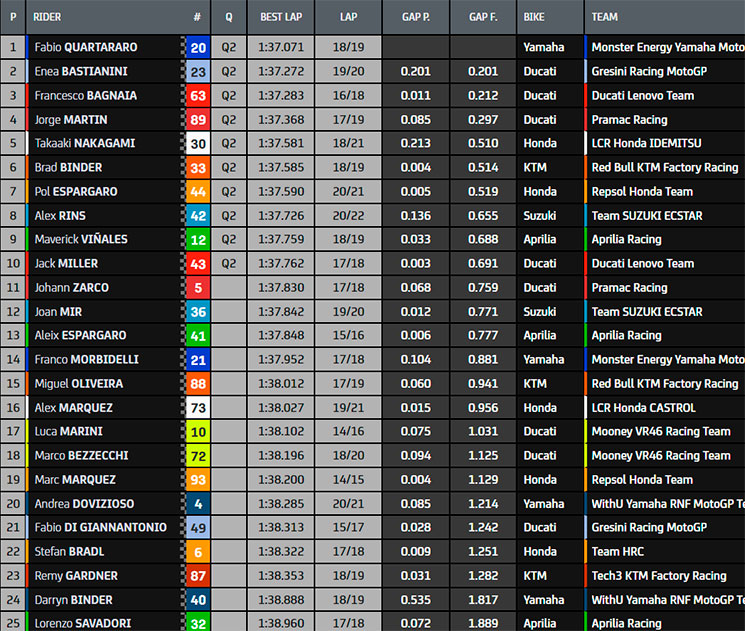Select rider Miguel OLIVEIRA
Viewport: 745px width, 631px height.
(x=78, y=383)
